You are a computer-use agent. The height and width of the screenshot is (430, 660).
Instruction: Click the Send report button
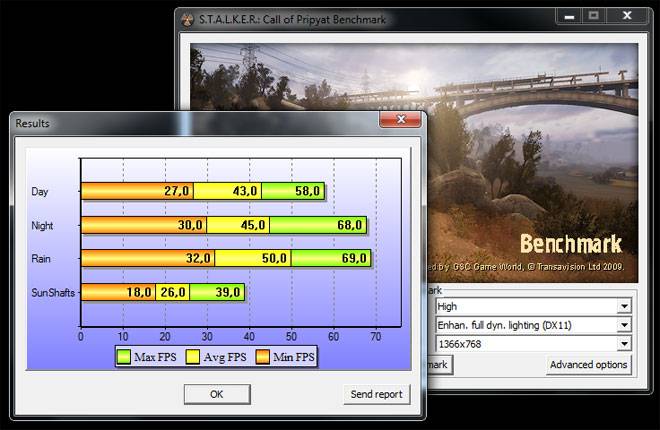[x=376, y=394]
